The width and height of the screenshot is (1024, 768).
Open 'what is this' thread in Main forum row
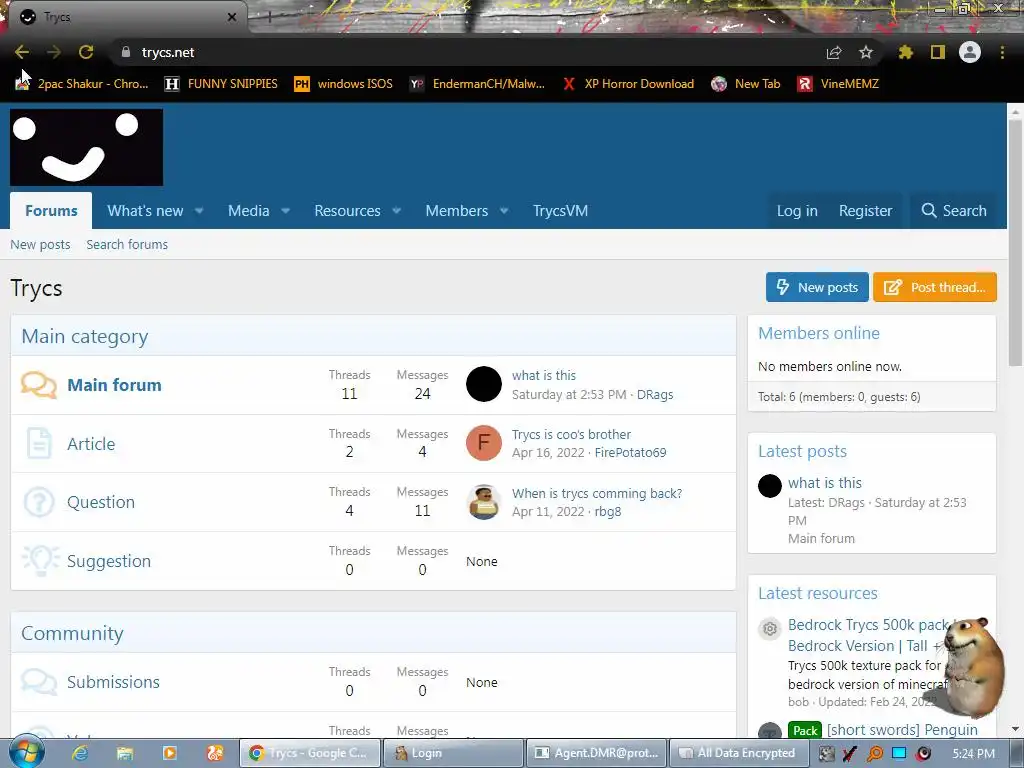click(543, 376)
